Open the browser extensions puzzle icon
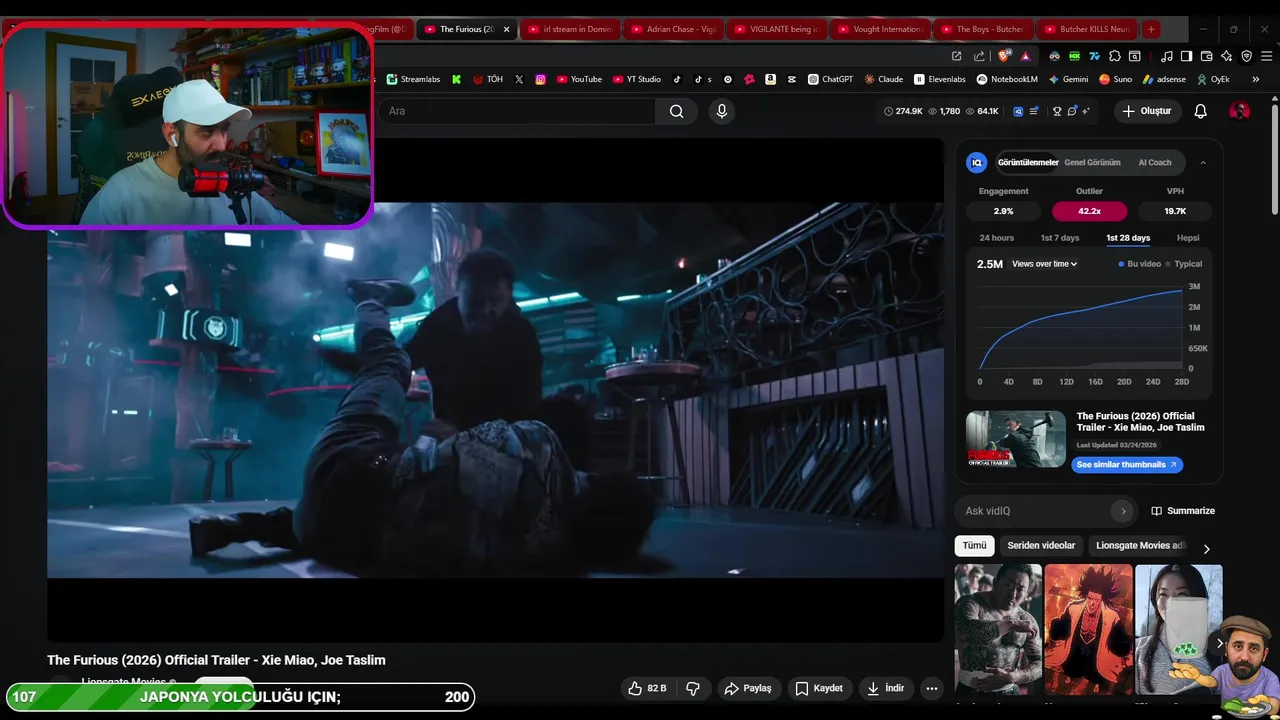 (x=1114, y=56)
